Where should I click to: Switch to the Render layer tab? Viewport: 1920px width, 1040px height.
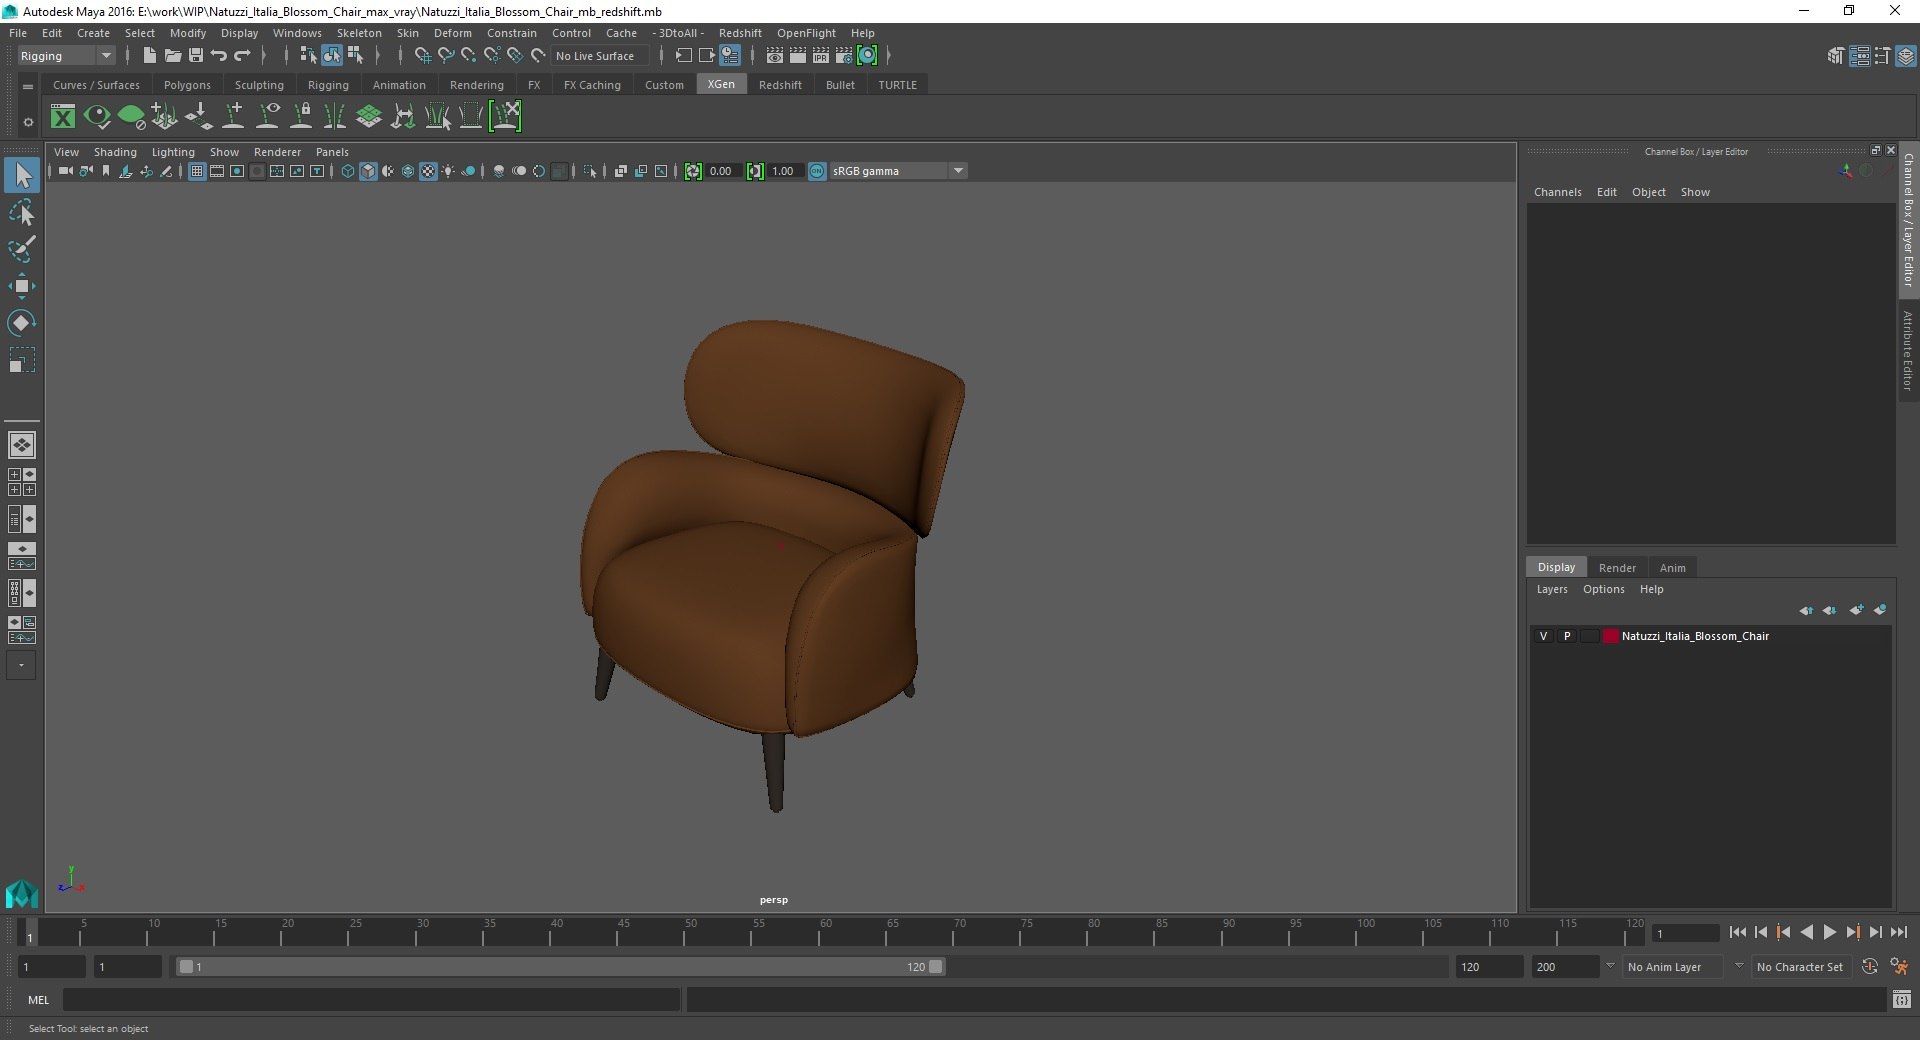[1617, 567]
